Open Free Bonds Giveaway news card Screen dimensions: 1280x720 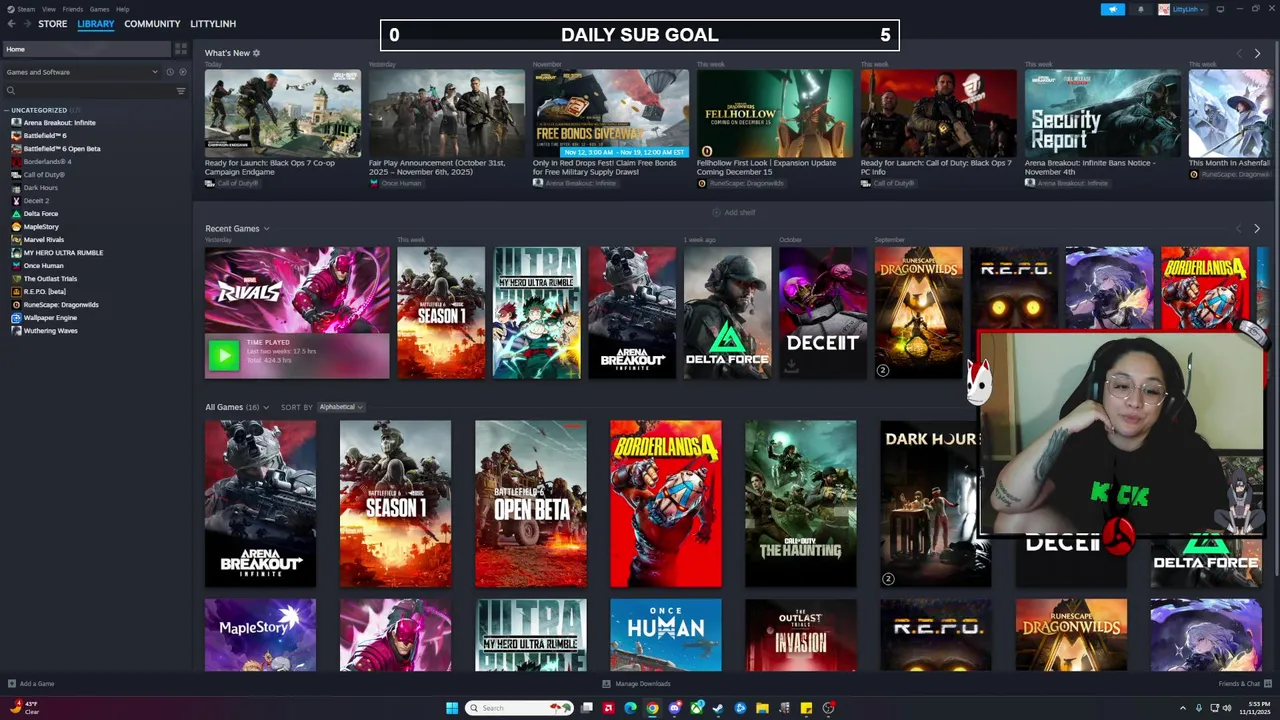pos(611,113)
